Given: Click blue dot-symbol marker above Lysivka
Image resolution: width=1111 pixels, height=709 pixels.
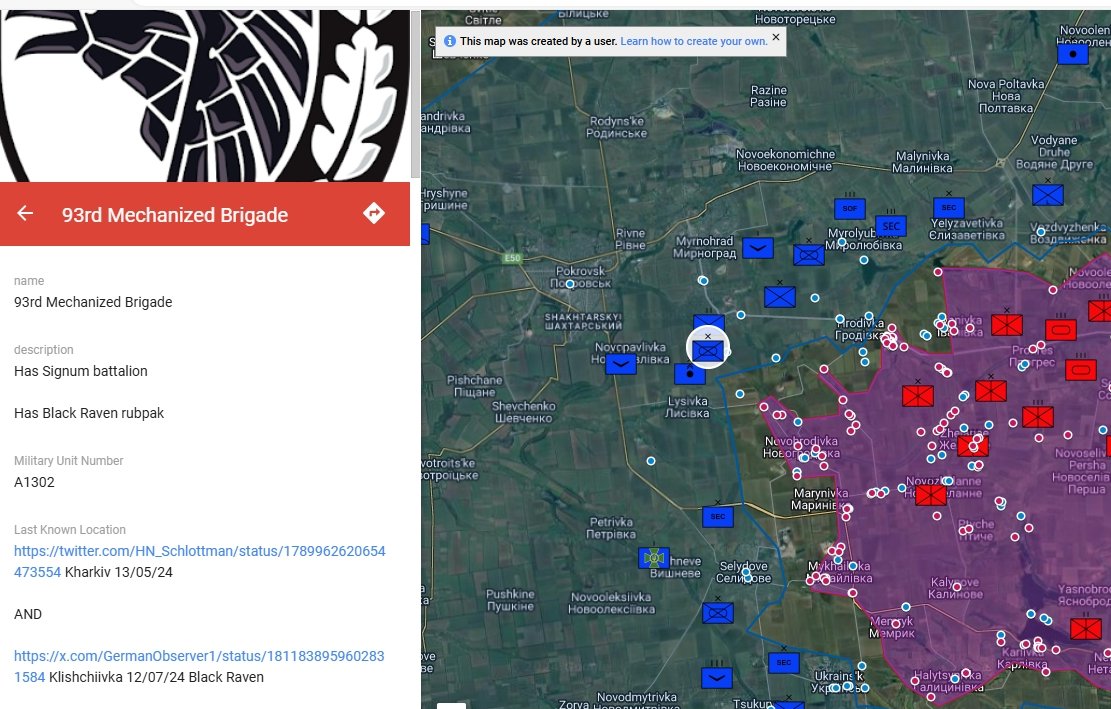Looking at the screenshot, I should point(689,374).
